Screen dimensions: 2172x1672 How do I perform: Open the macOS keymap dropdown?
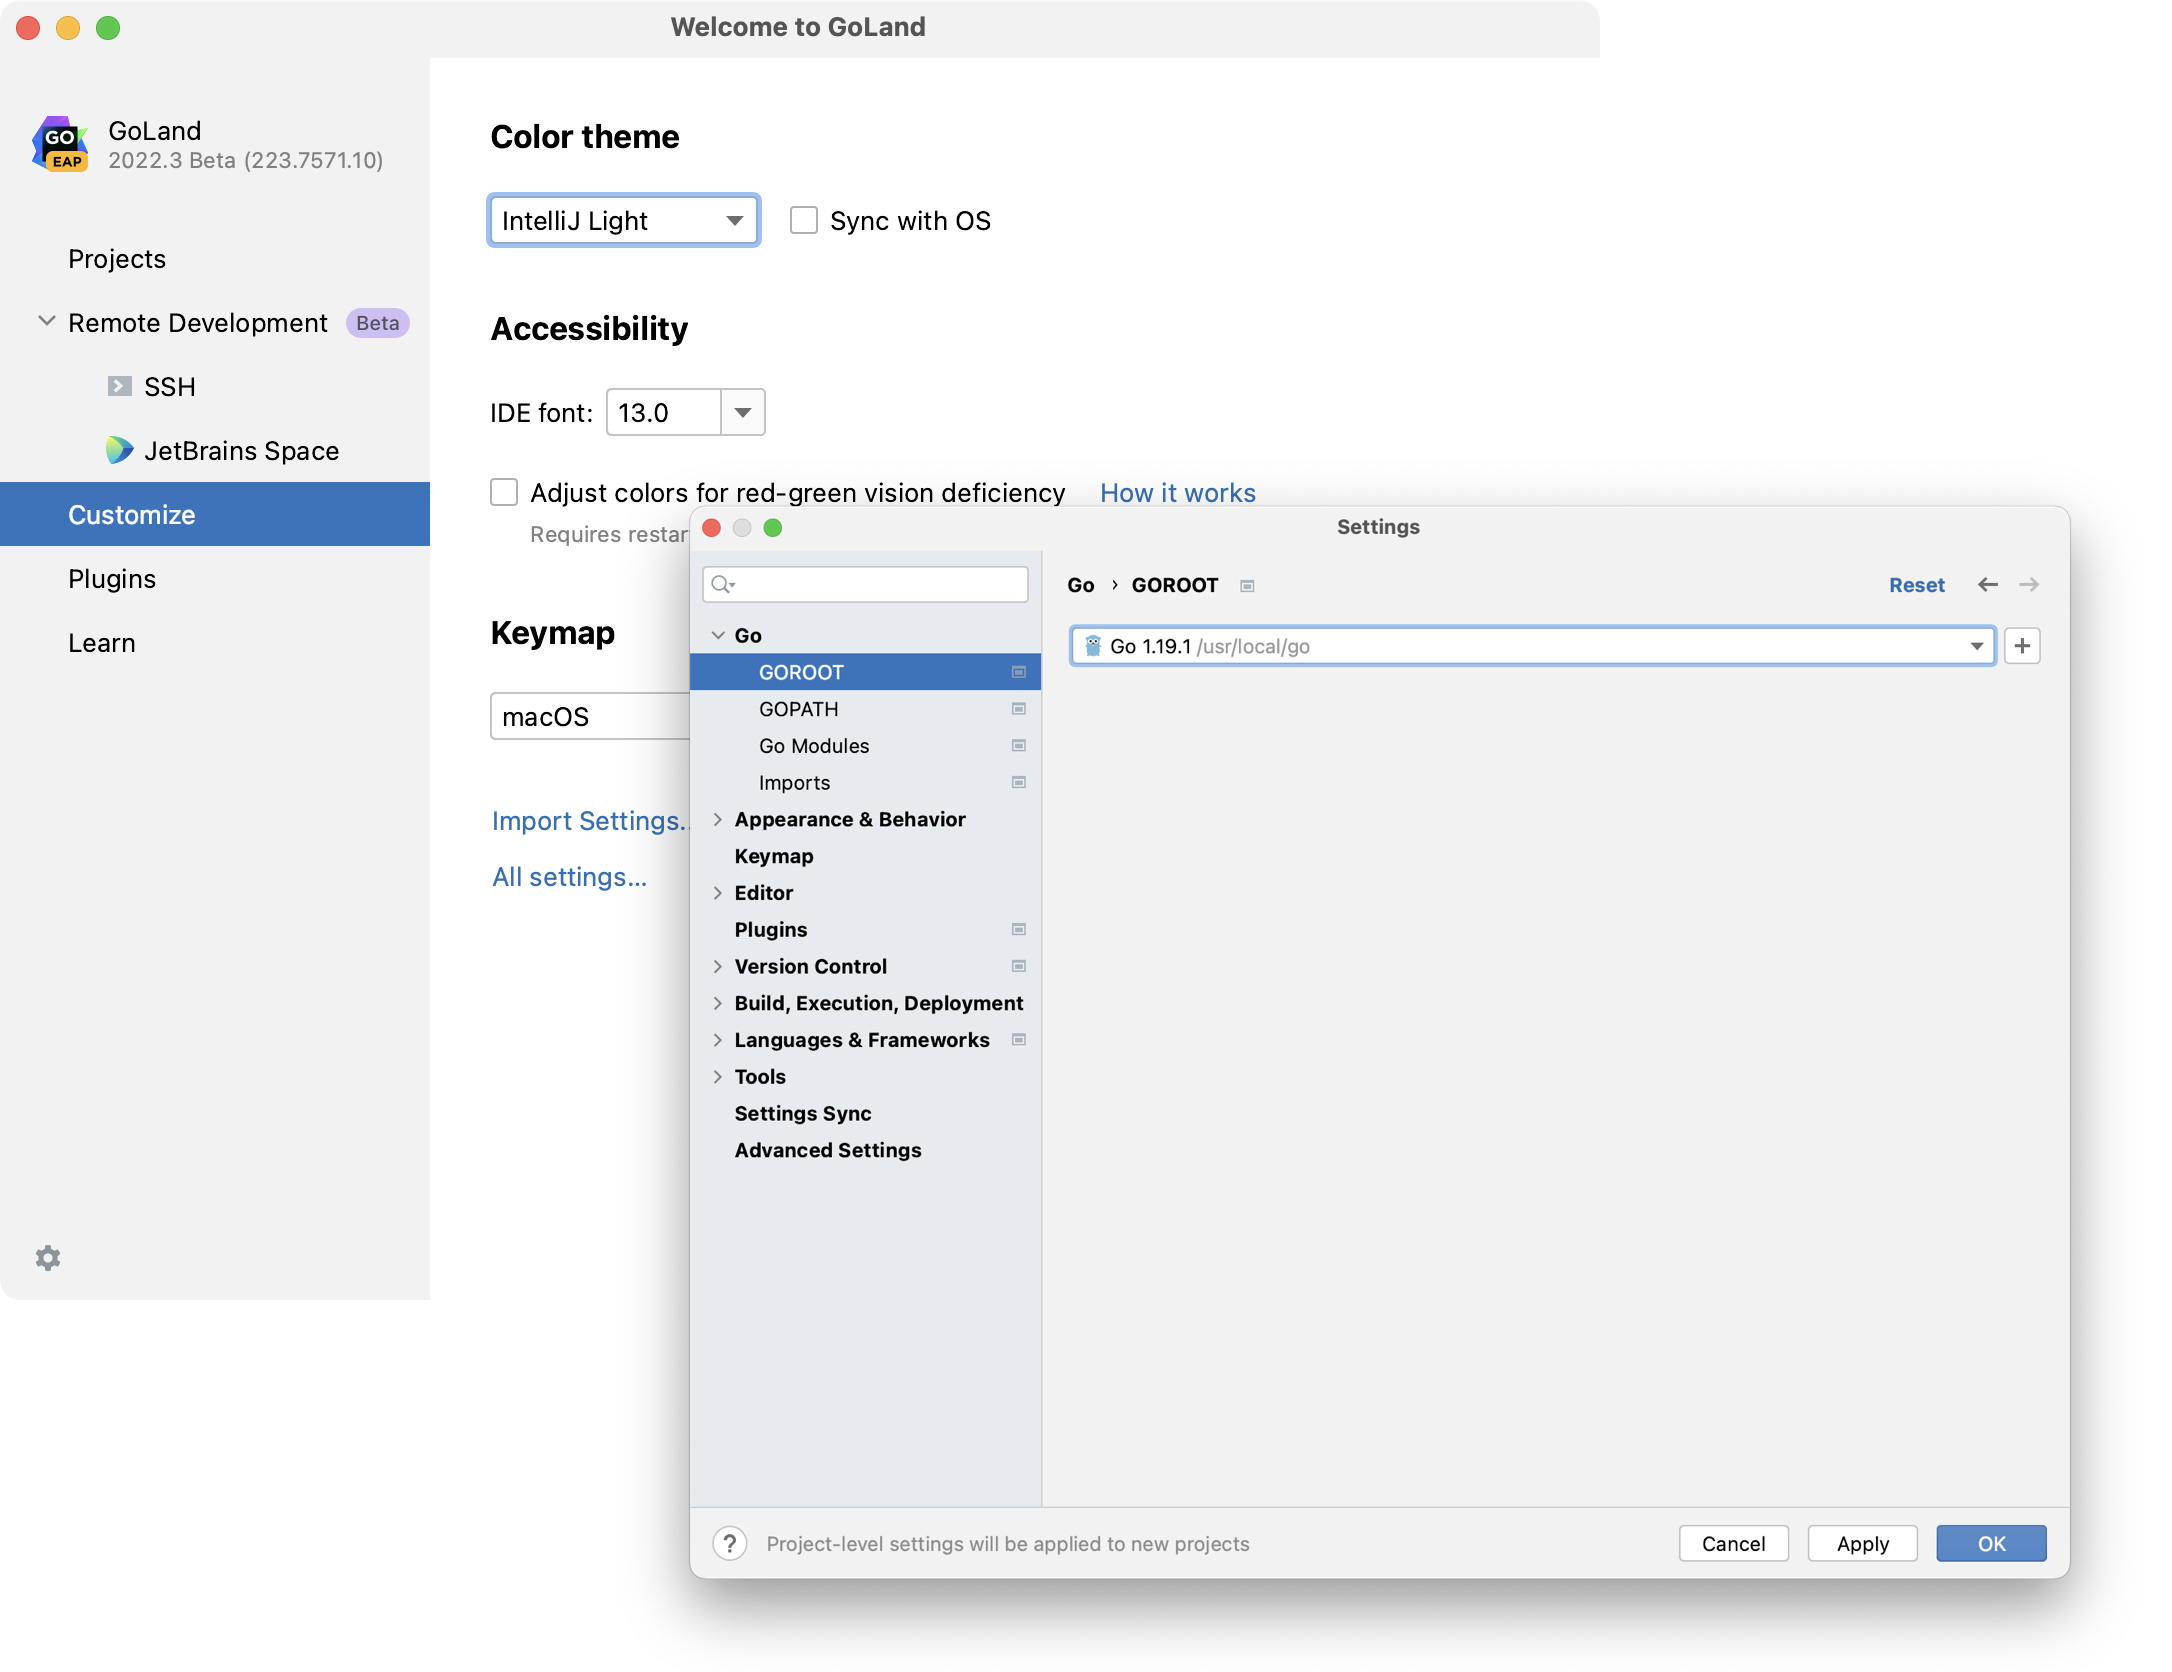click(x=590, y=716)
